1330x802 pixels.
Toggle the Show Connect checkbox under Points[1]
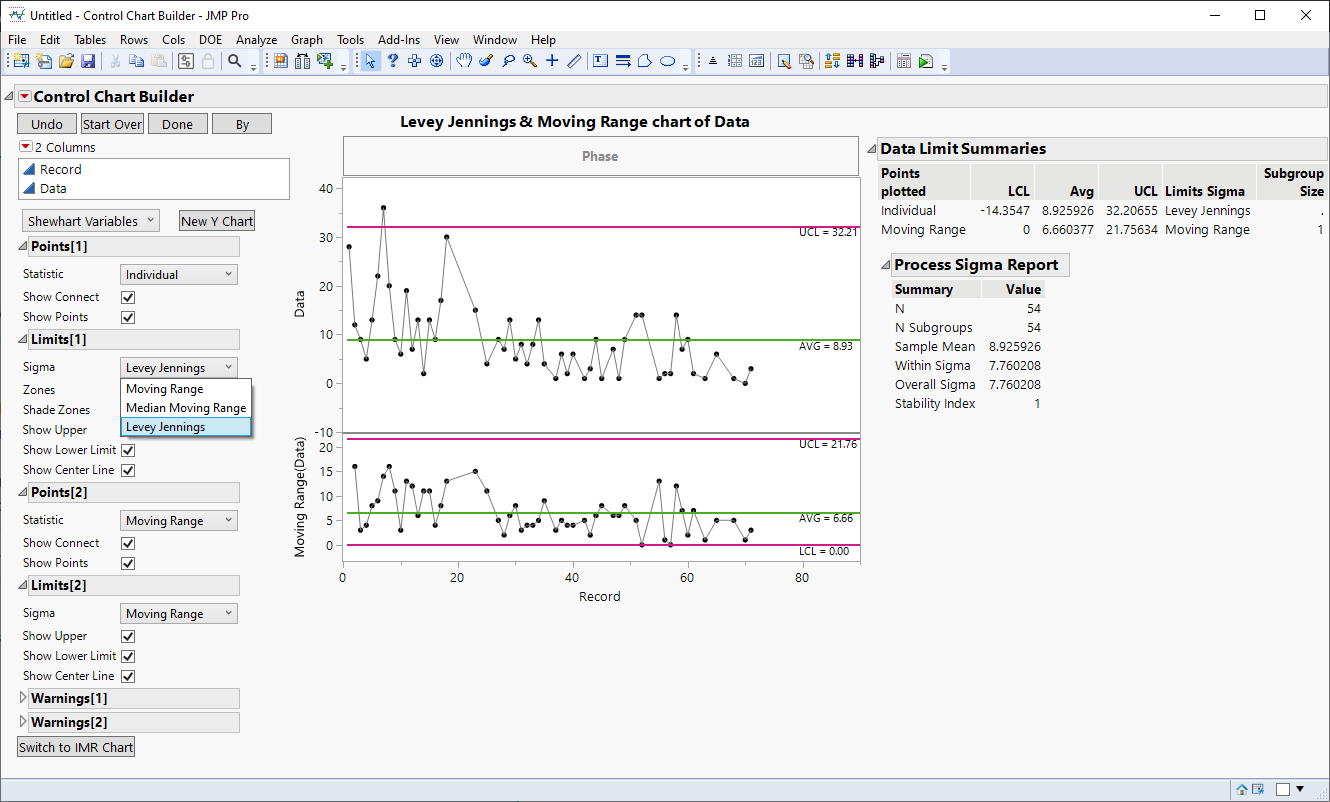tap(128, 297)
